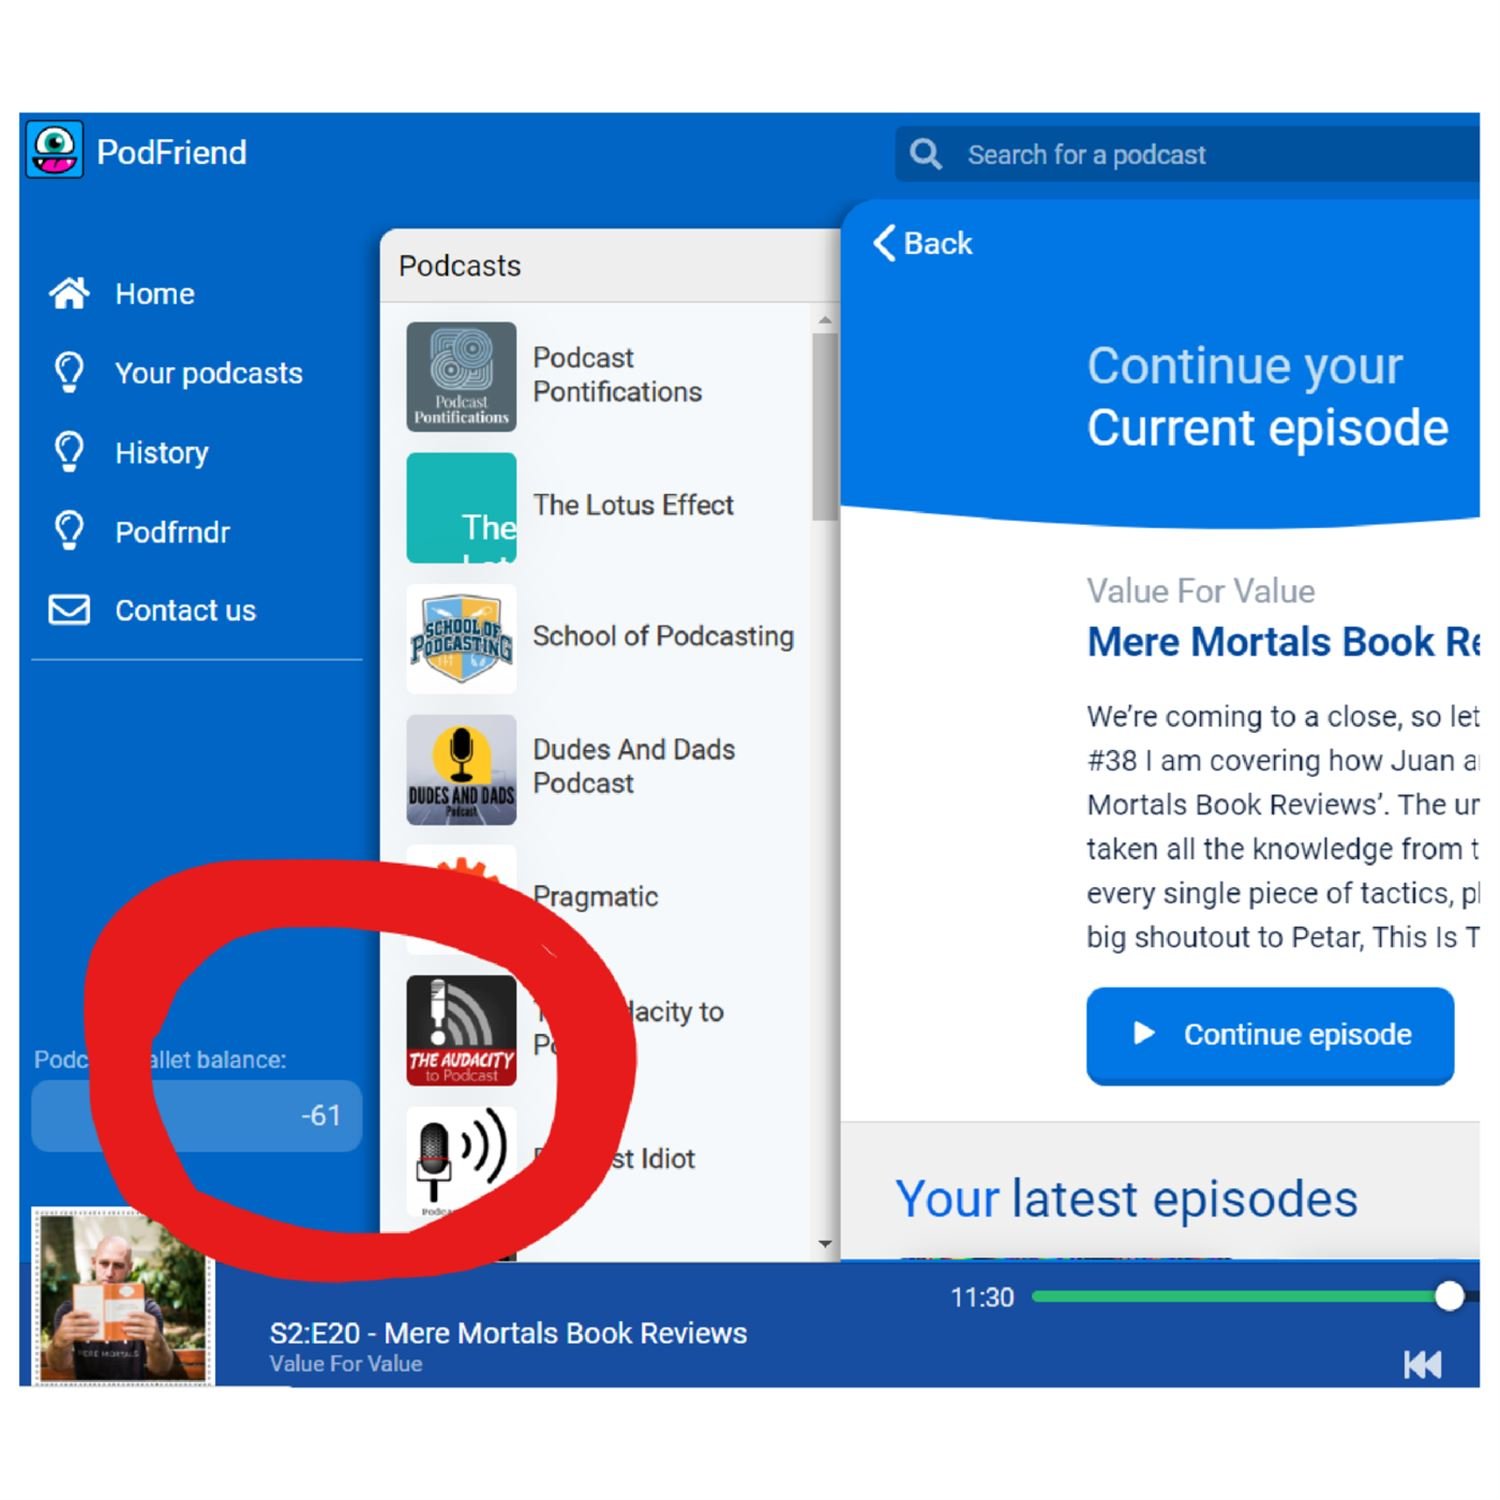1500x1500 pixels.
Task: Open School of Podcasting artwork
Action: coord(461,638)
